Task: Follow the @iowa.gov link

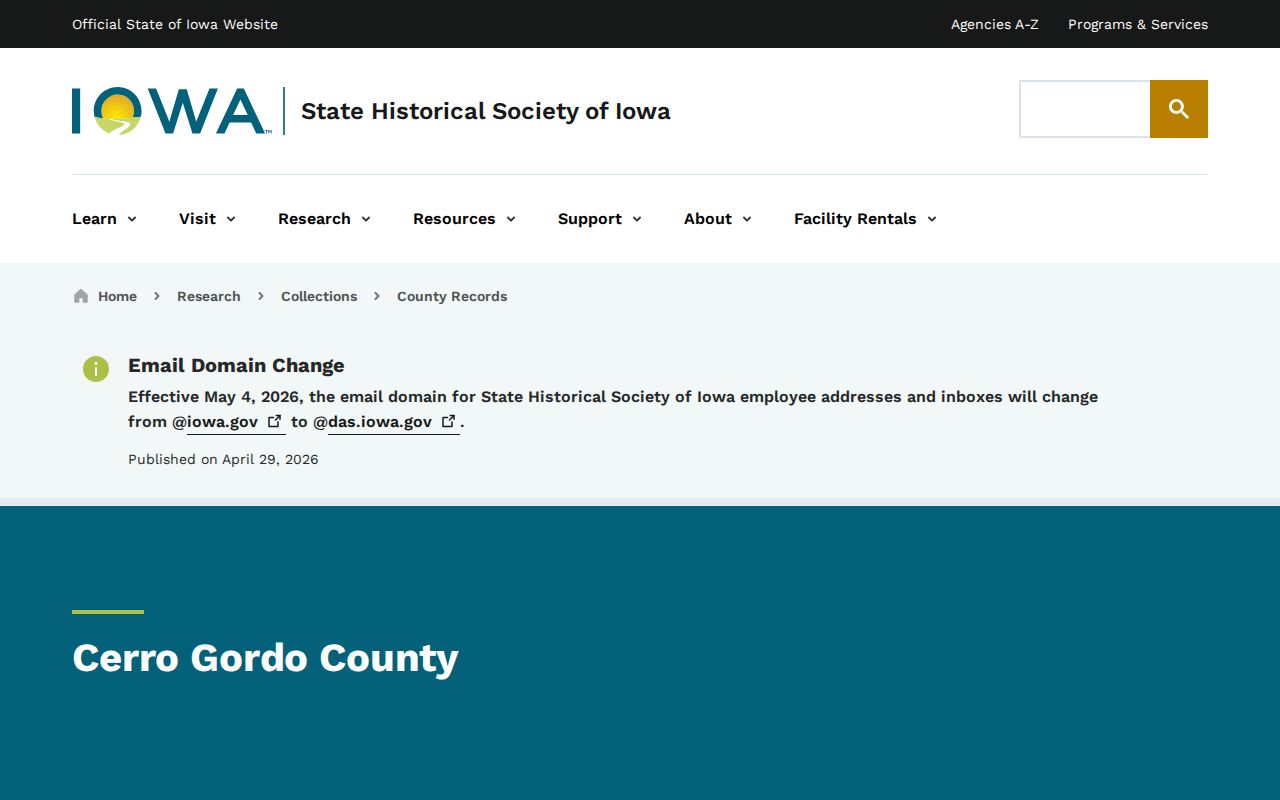Action: (x=236, y=422)
